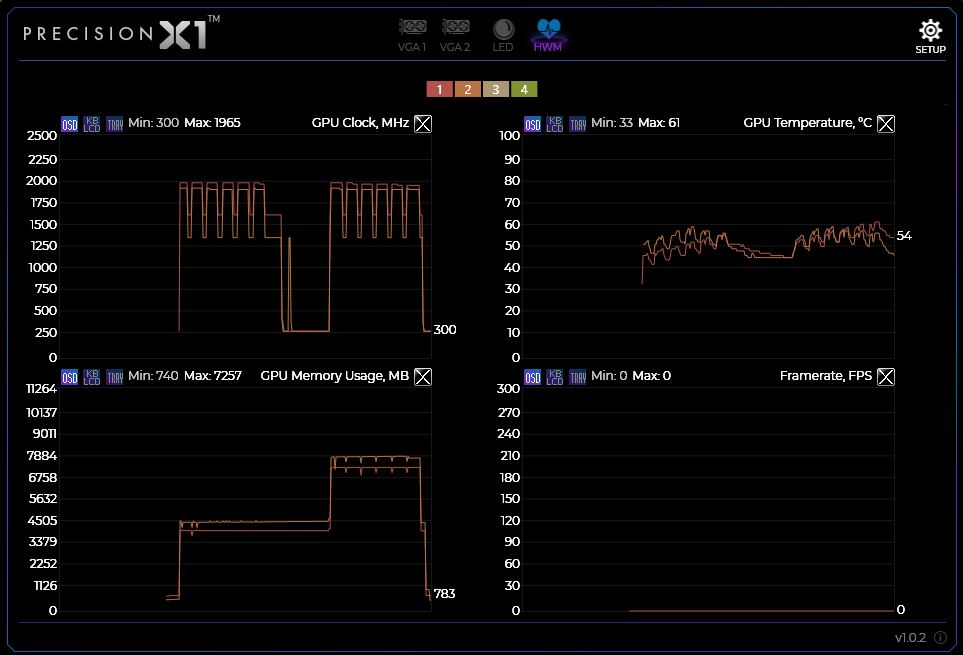This screenshot has width=963, height=655.
Task: Toggle TRAY for GPU Temperature graph
Action: [578, 124]
